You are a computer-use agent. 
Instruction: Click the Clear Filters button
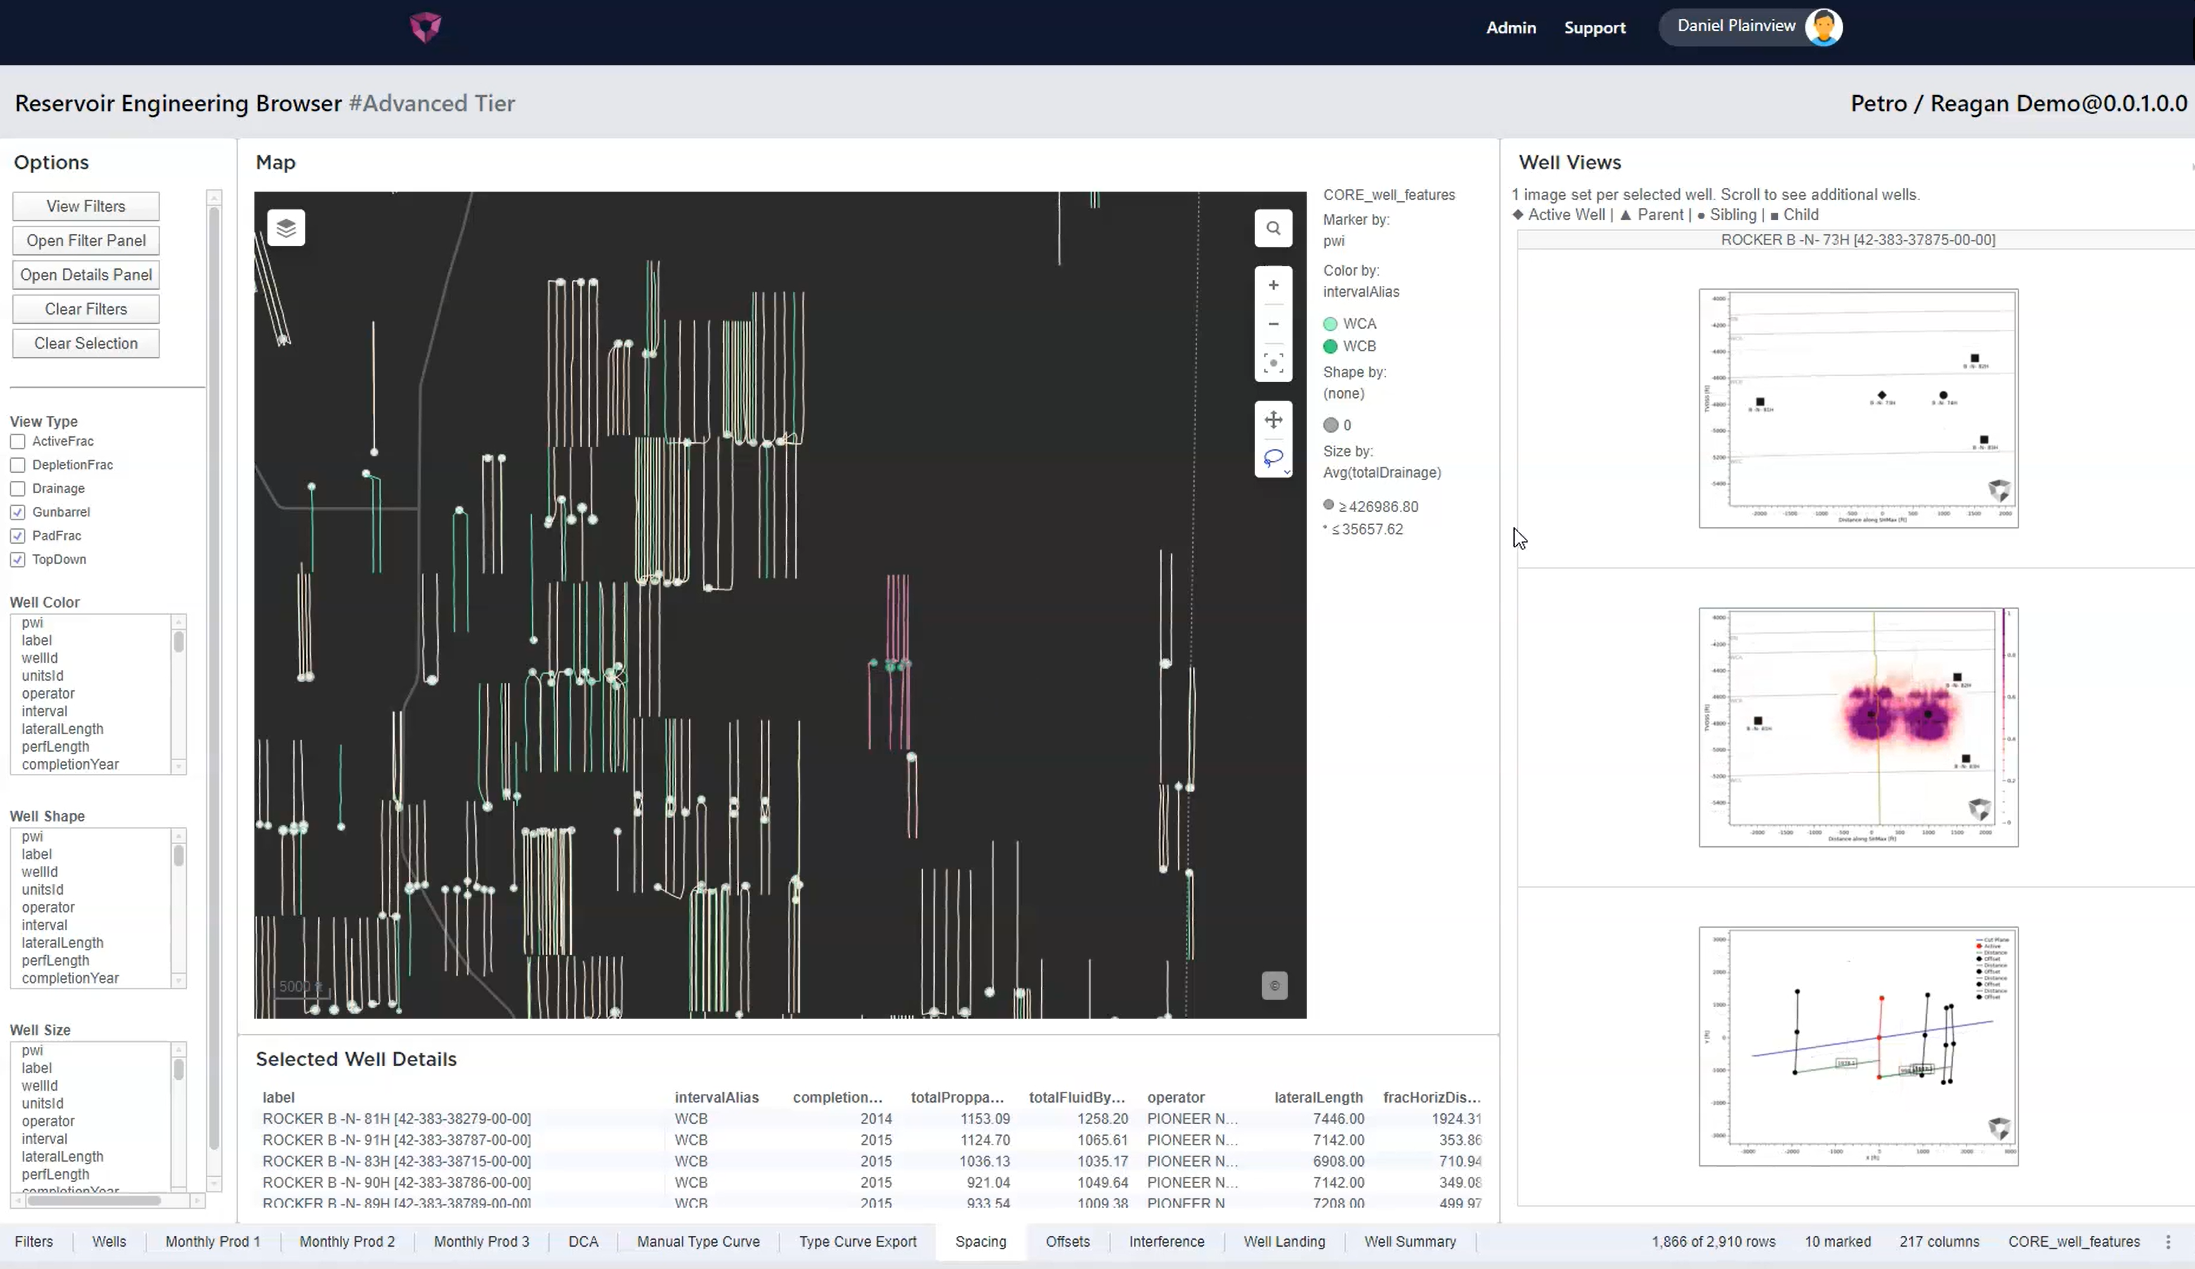pyautogui.click(x=86, y=309)
